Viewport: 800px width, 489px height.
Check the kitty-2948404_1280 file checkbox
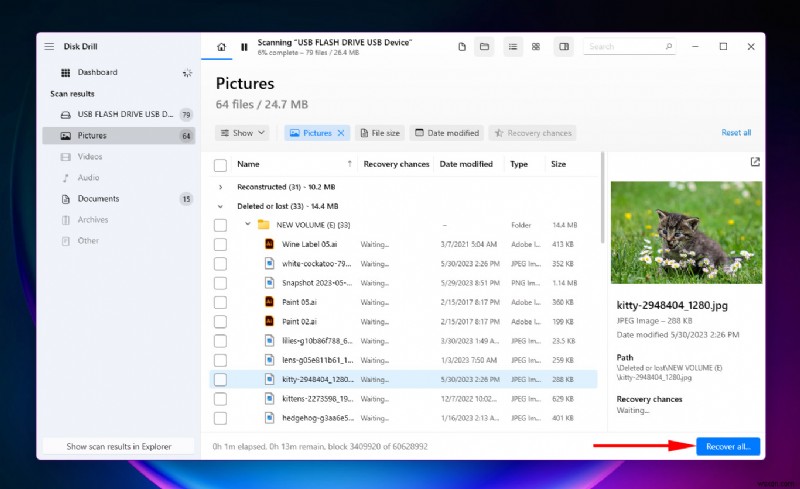220,380
